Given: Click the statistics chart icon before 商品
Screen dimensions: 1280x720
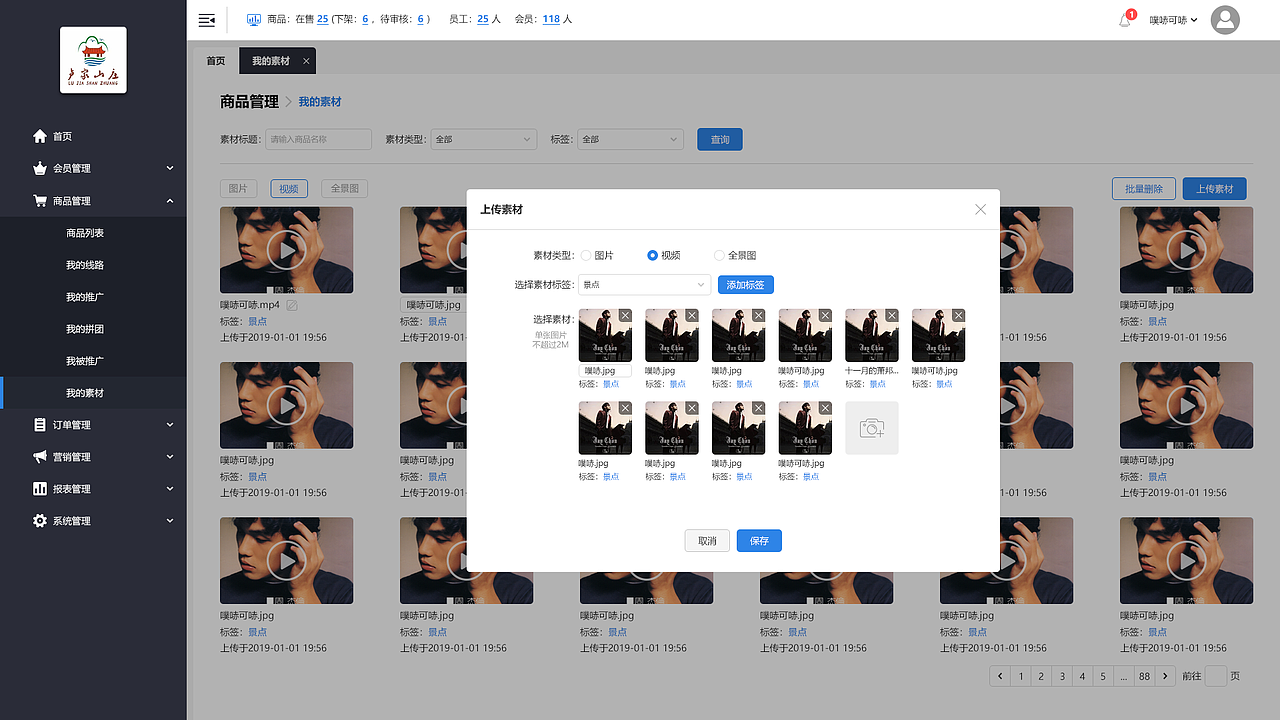Looking at the screenshot, I should pos(253,20).
